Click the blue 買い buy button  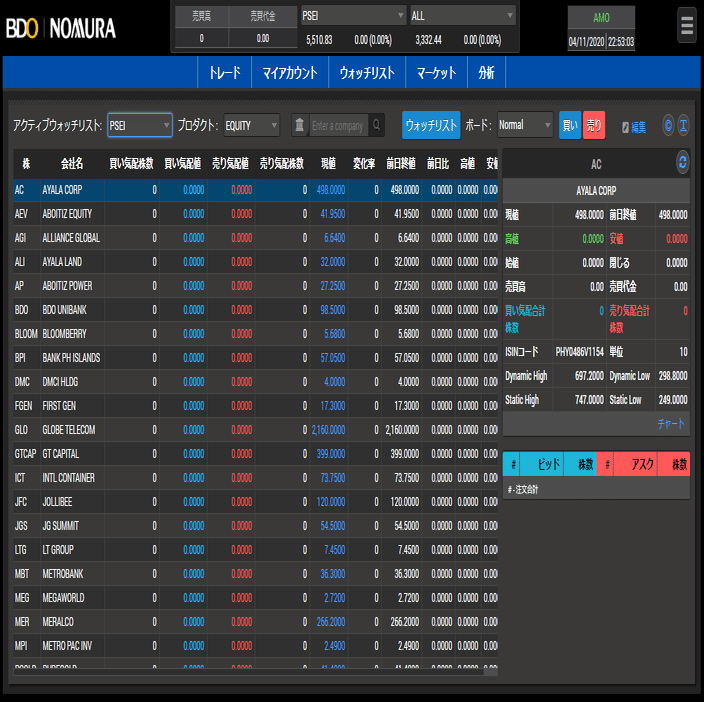(x=570, y=125)
